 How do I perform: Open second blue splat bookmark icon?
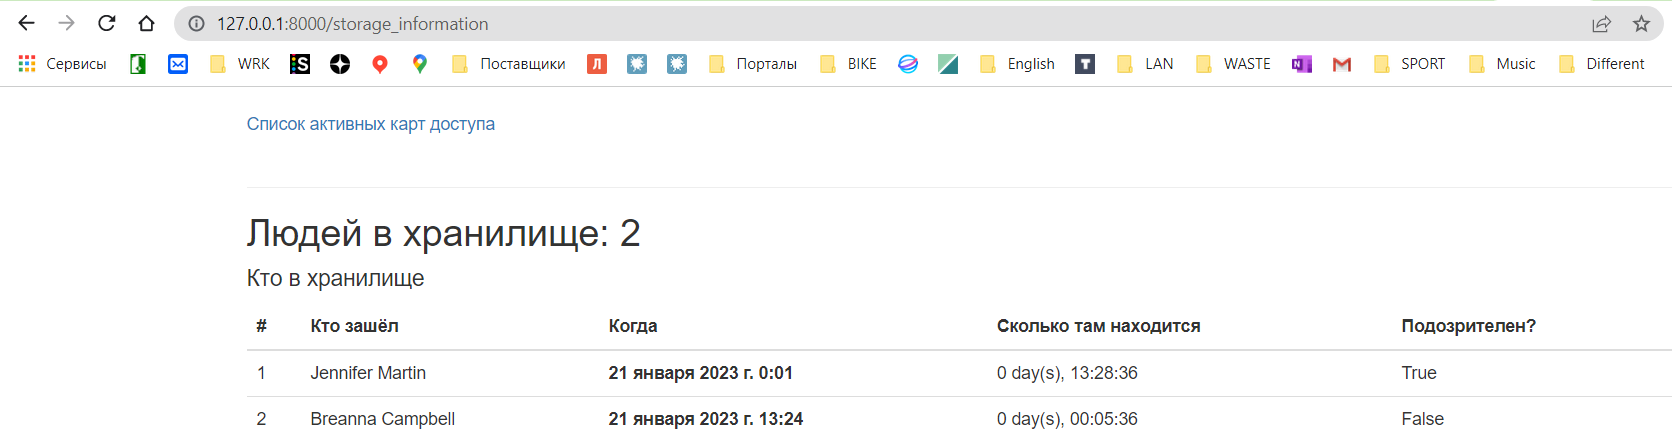[677, 64]
